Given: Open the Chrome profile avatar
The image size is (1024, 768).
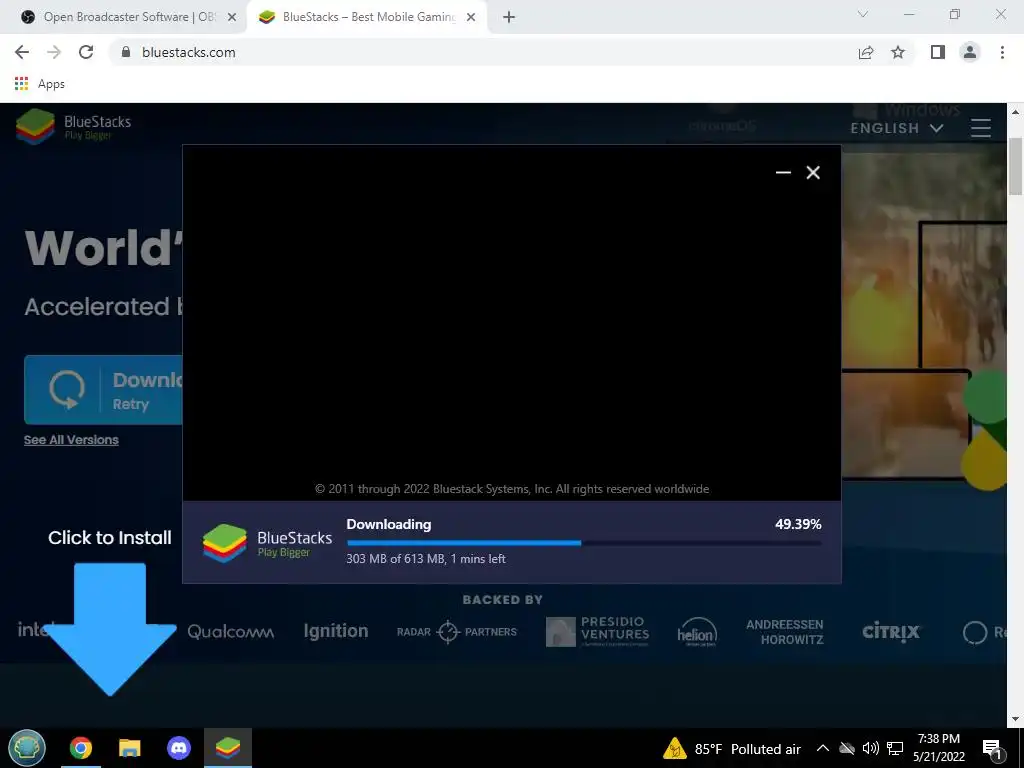Looking at the screenshot, I should tap(970, 52).
